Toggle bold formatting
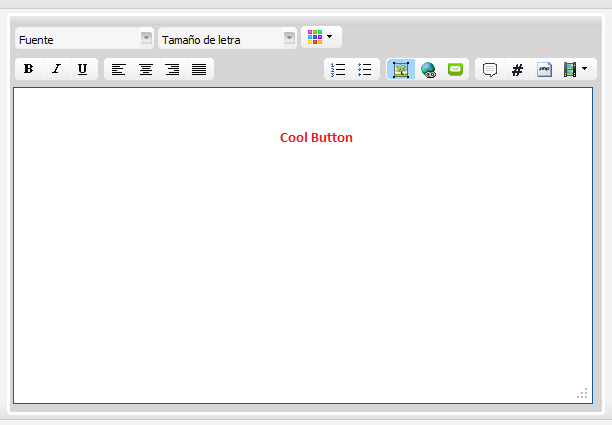Image resolution: width=612 pixels, height=425 pixels. click(x=28, y=70)
